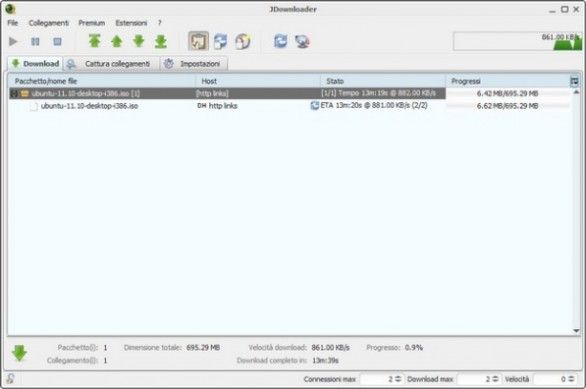Image resolution: width=586 pixels, height=389 pixels.
Task: Click the blue refresh update icon
Action: tap(280, 41)
